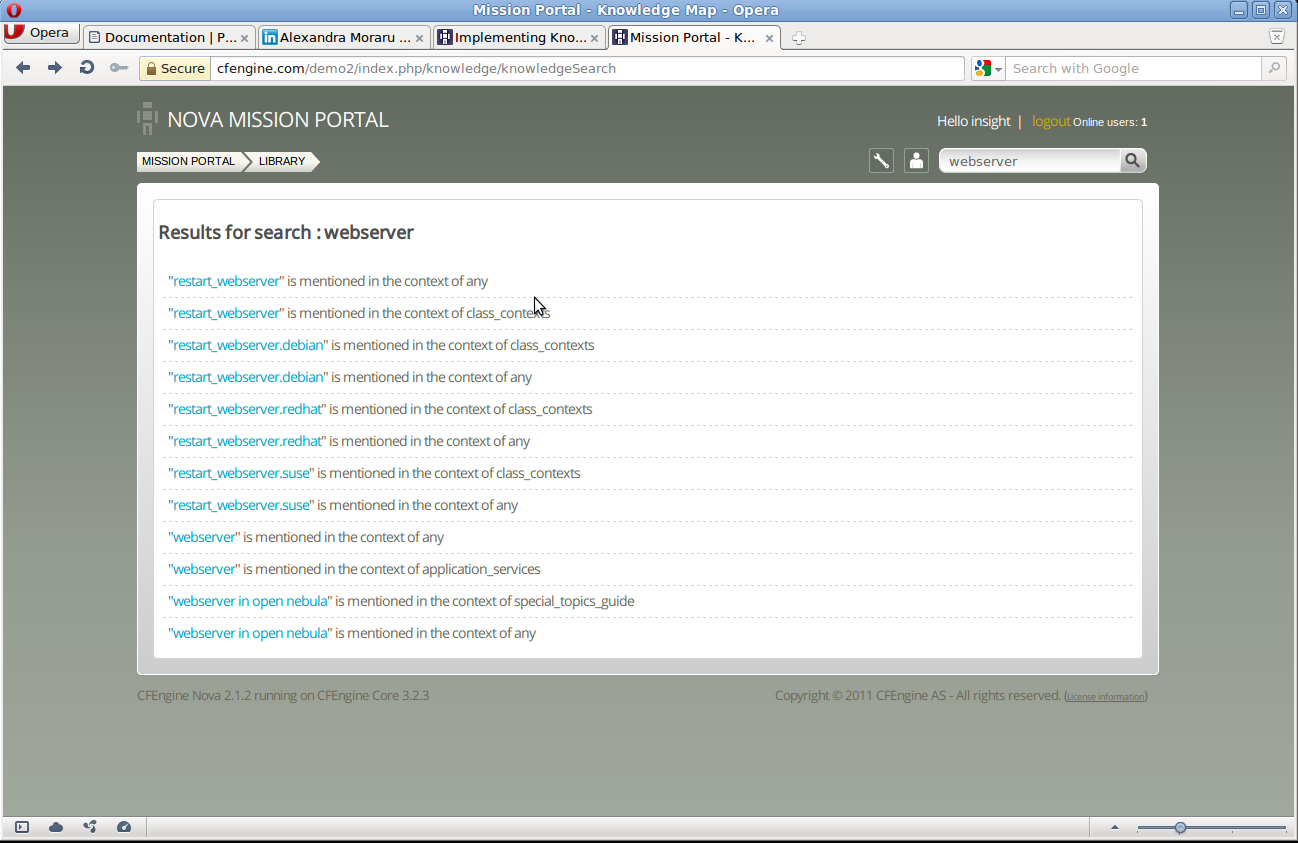Open Opera Unite cloud icon
The image size is (1298, 843).
pyautogui.click(x=56, y=827)
